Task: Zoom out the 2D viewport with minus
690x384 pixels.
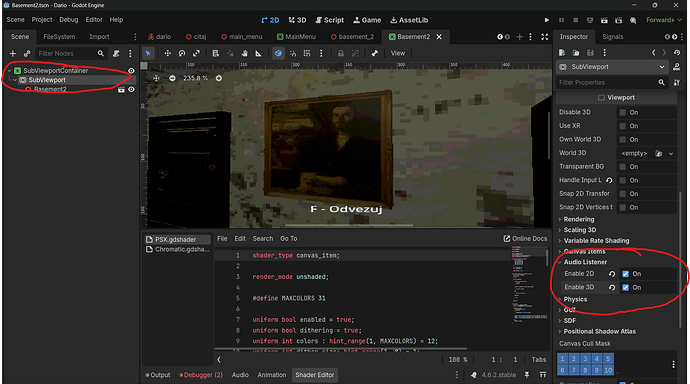Action: (172, 78)
